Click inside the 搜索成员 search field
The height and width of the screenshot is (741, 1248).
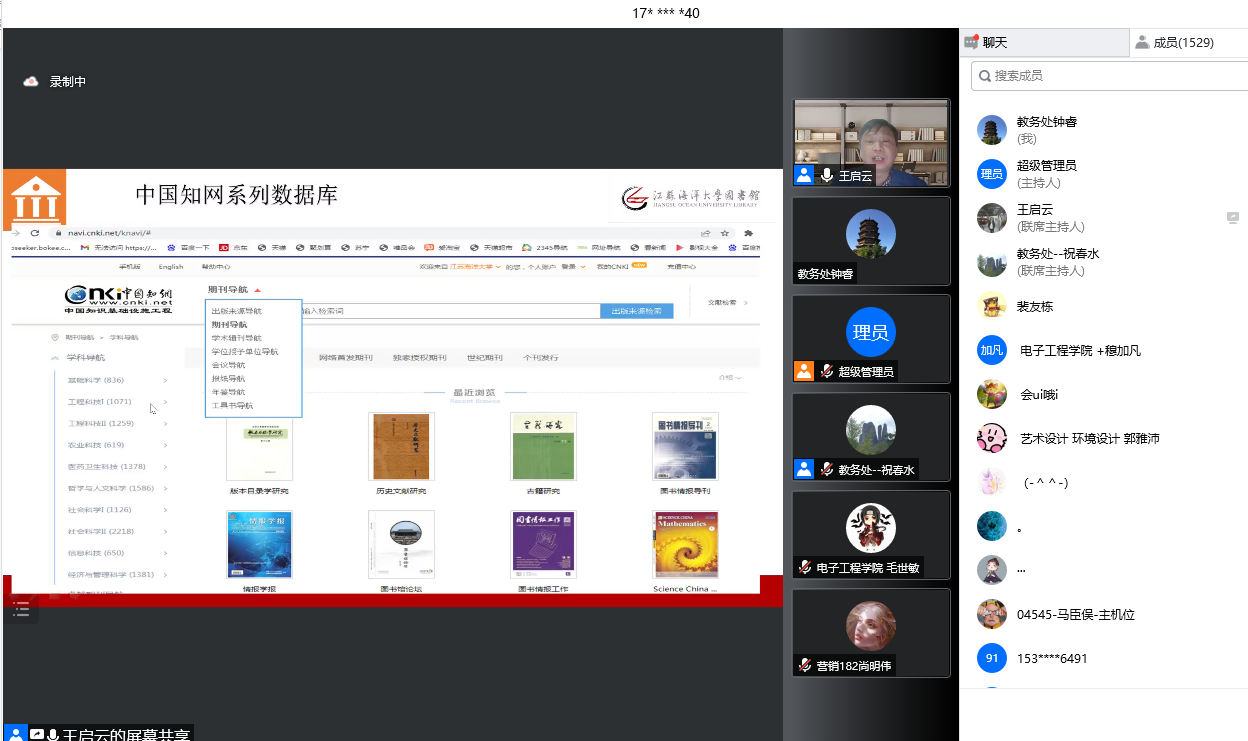tap(1110, 76)
